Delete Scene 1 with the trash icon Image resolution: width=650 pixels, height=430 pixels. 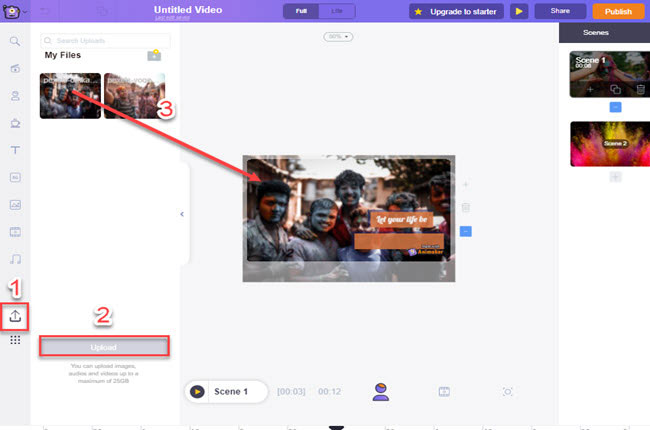(640, 89)
